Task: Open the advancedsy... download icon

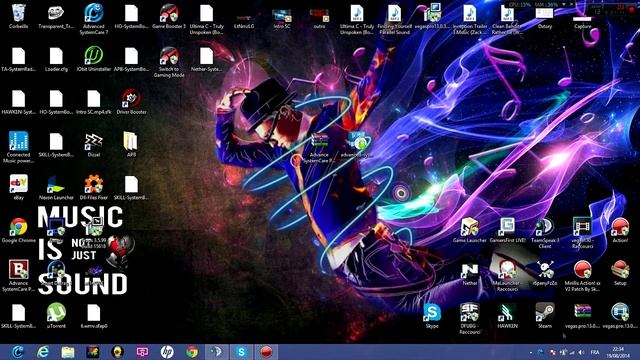Action: pyautogui.click(x=357, y=145)
